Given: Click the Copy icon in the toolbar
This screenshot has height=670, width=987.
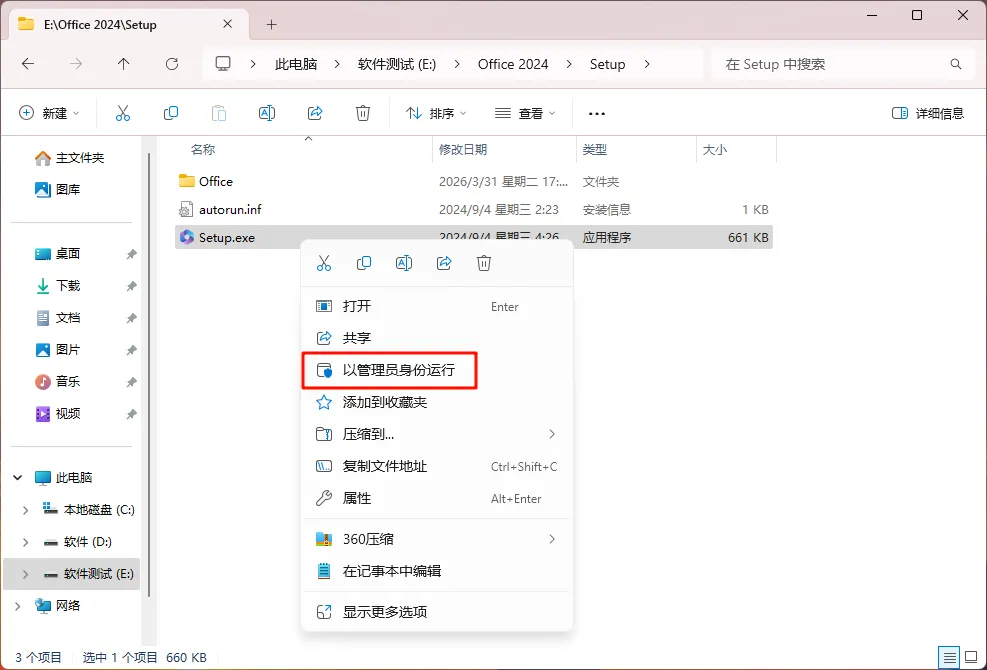Looking at the screenshot, I should click(171, 113).
